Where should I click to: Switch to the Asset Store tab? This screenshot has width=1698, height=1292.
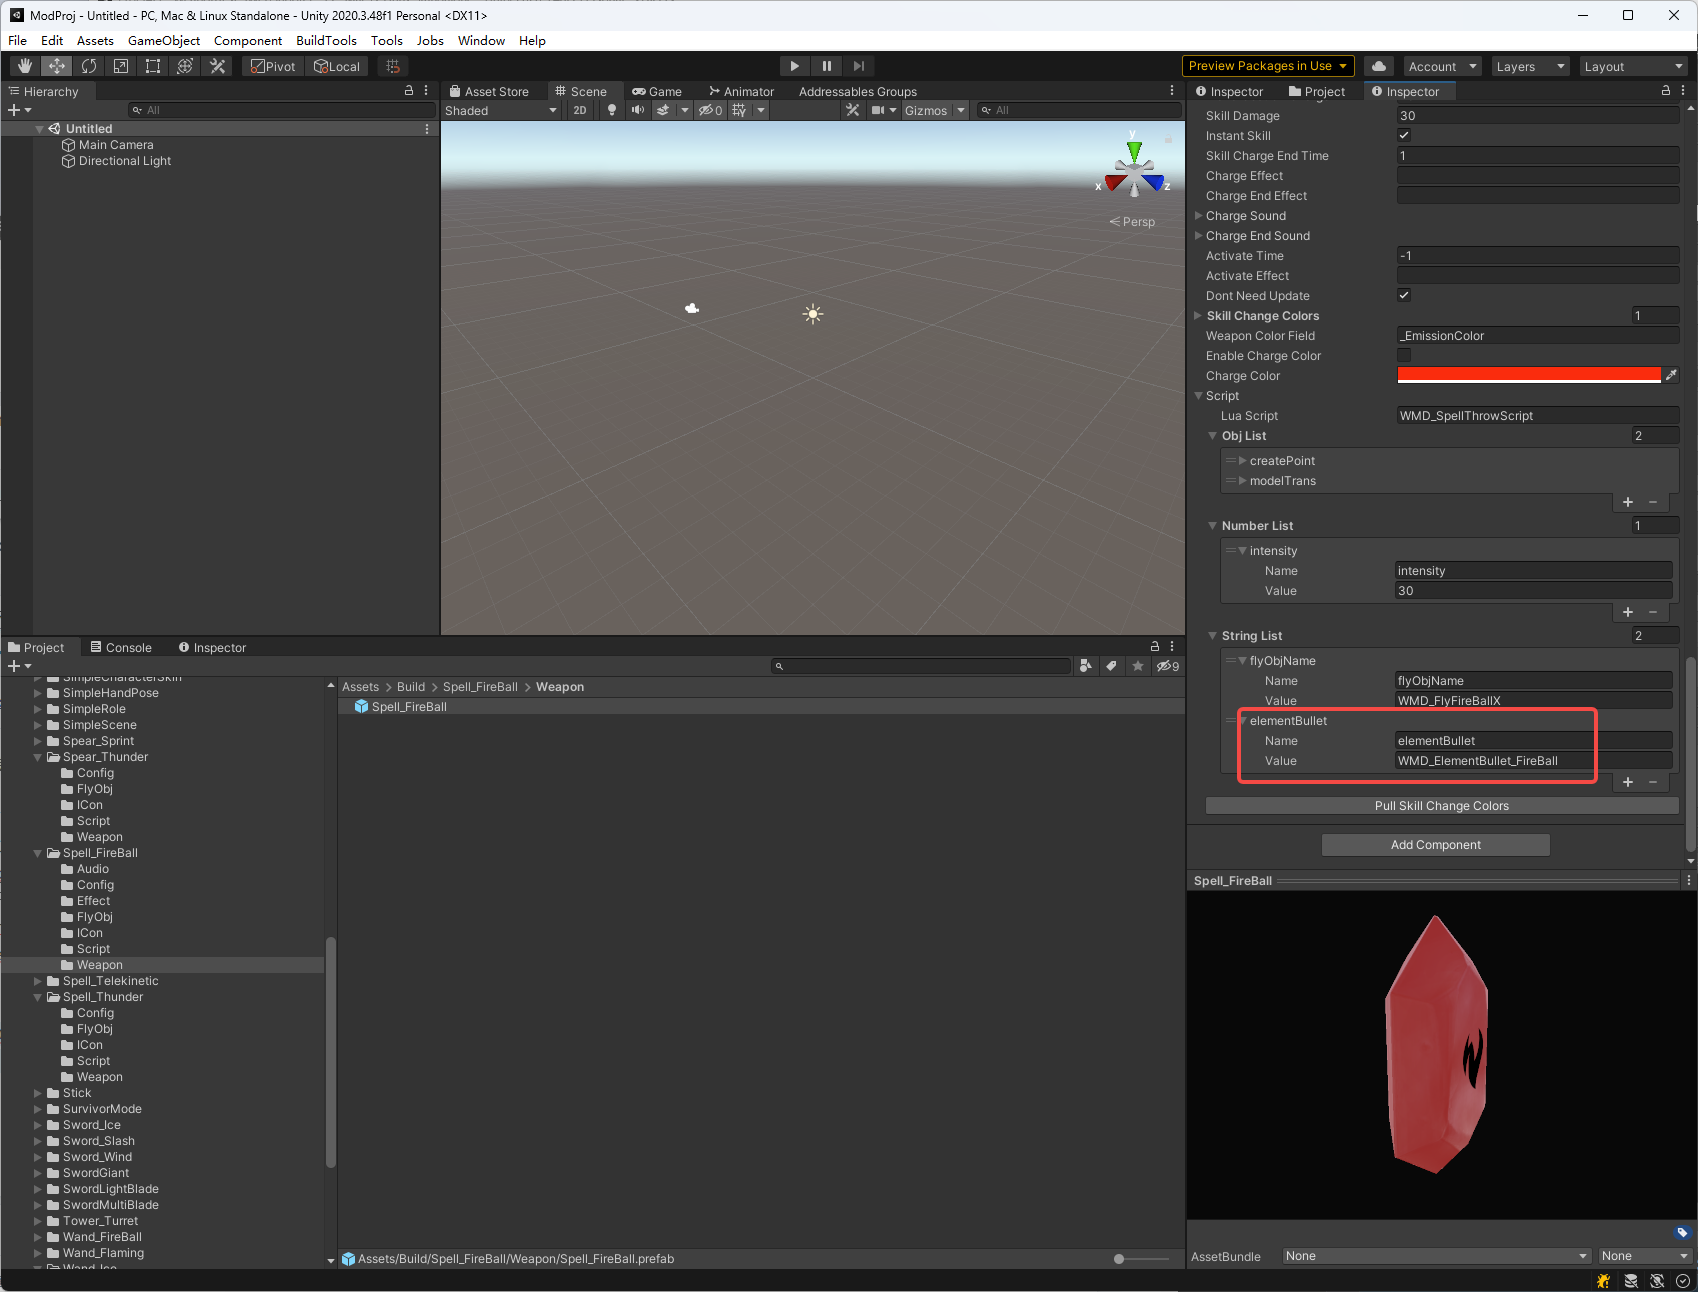point(489,91)
